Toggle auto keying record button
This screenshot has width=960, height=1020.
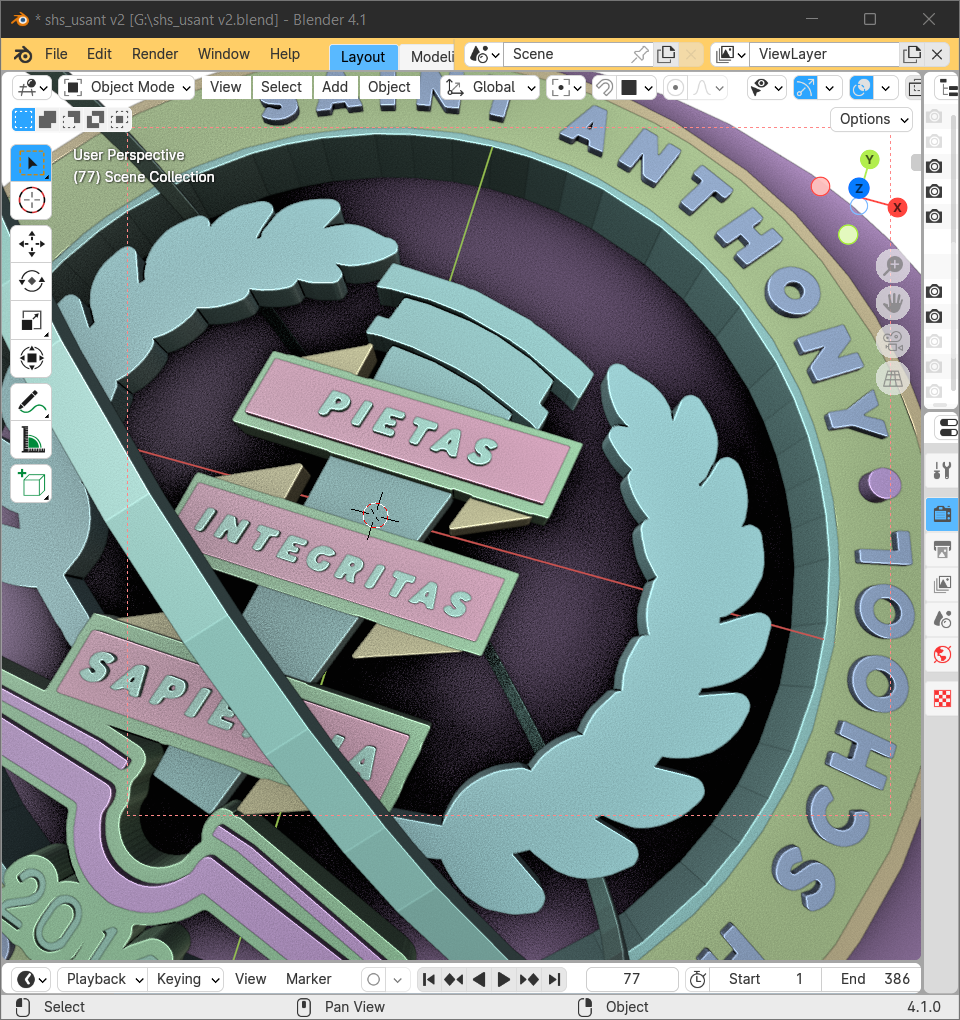point(373,979)
